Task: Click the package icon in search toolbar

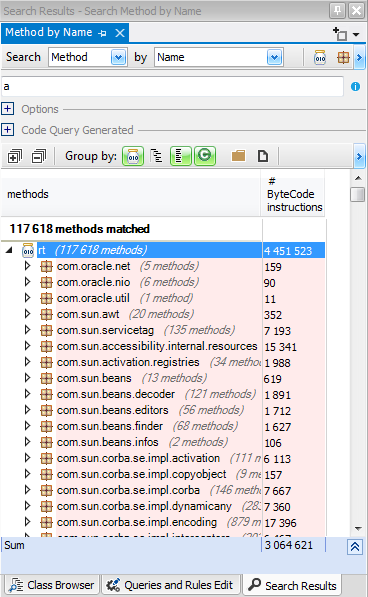Action: click(343, 57)
